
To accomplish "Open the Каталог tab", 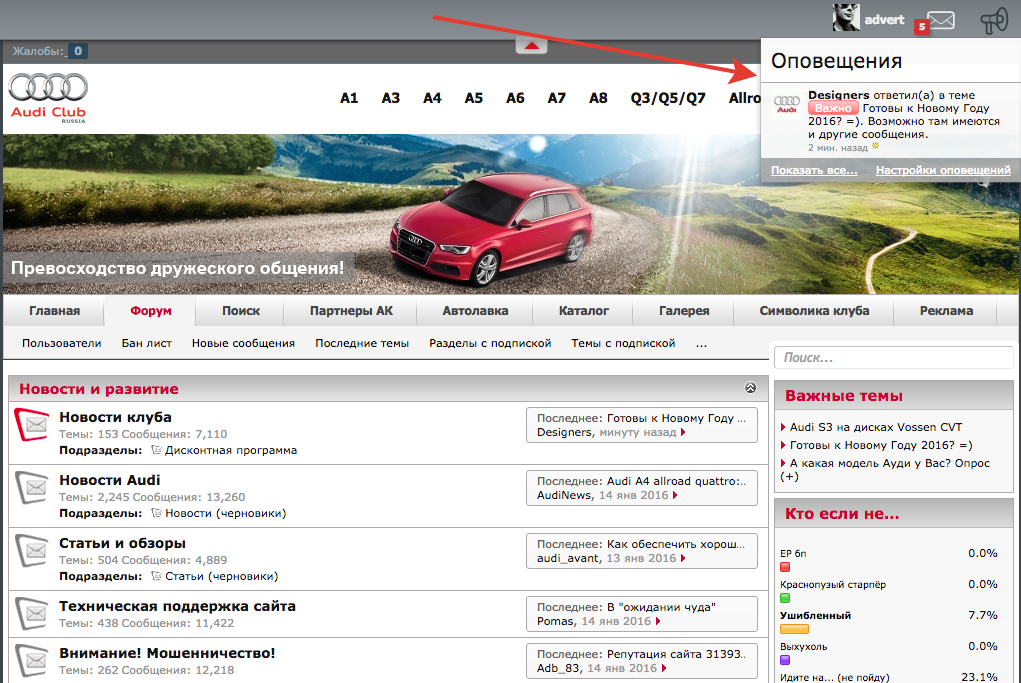I will (583, 311).
